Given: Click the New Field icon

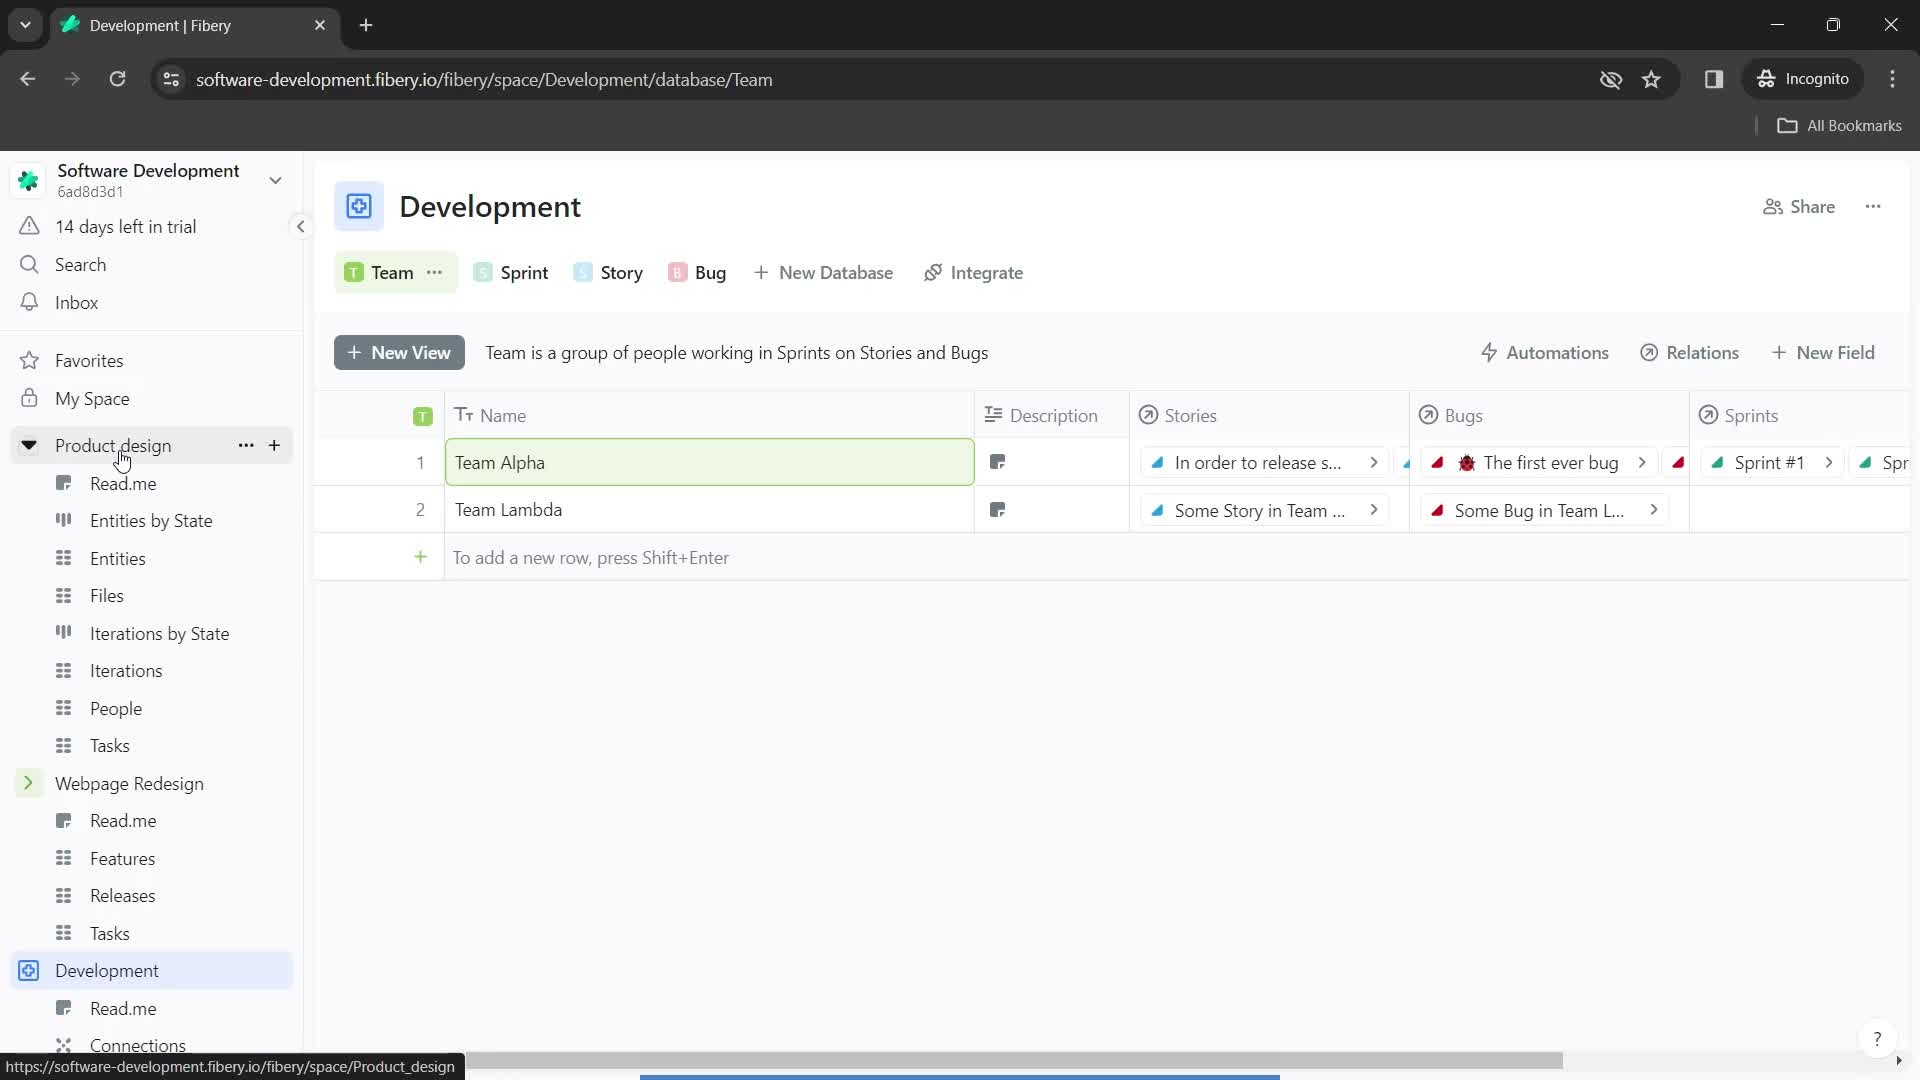Looking at the screenshot, I should (x=1784, y=352).
